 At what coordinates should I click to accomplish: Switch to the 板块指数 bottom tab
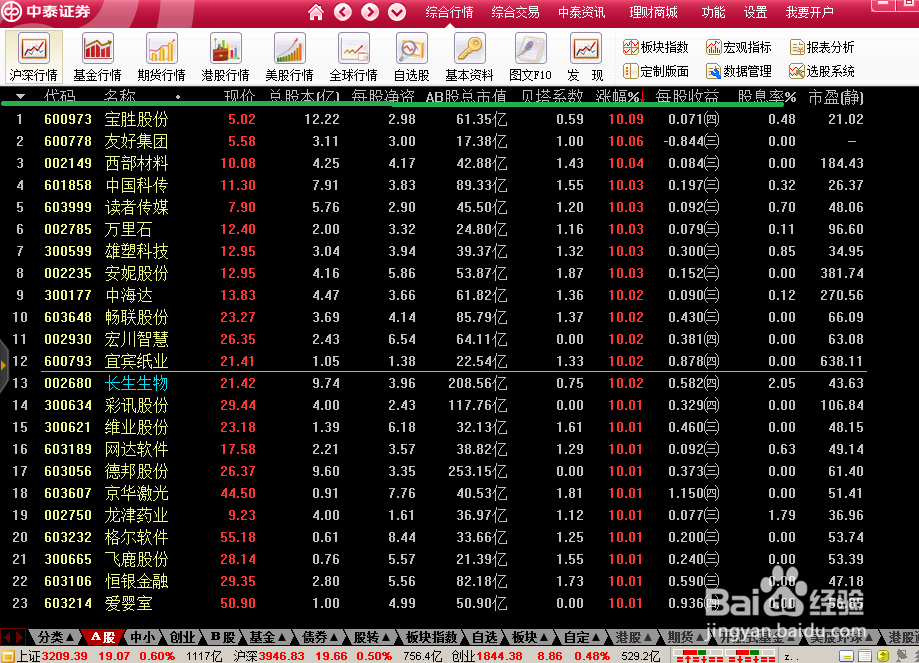tap(431, 637)
